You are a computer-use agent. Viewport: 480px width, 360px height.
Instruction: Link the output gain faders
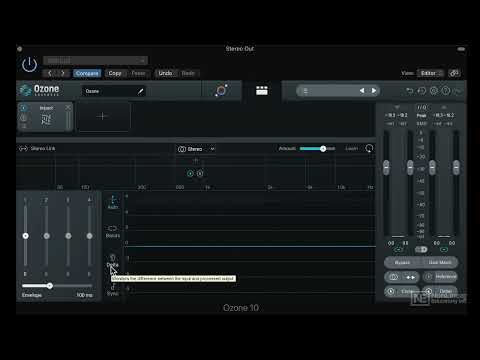point(444,249)
